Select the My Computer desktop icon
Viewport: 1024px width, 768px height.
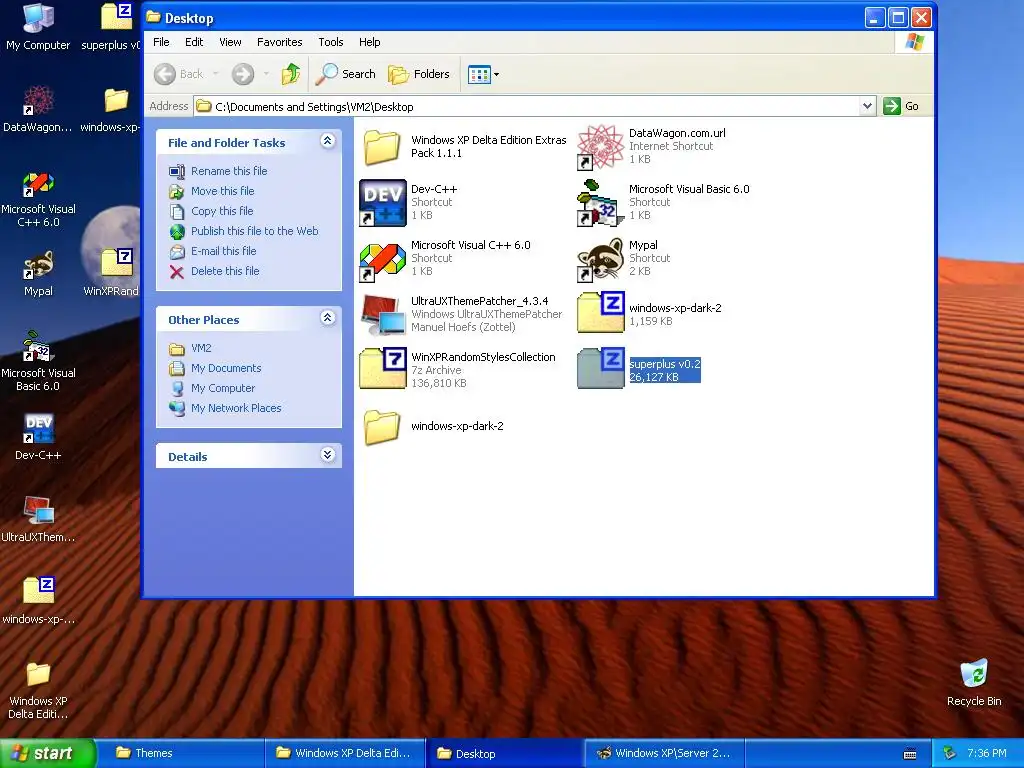38,27
